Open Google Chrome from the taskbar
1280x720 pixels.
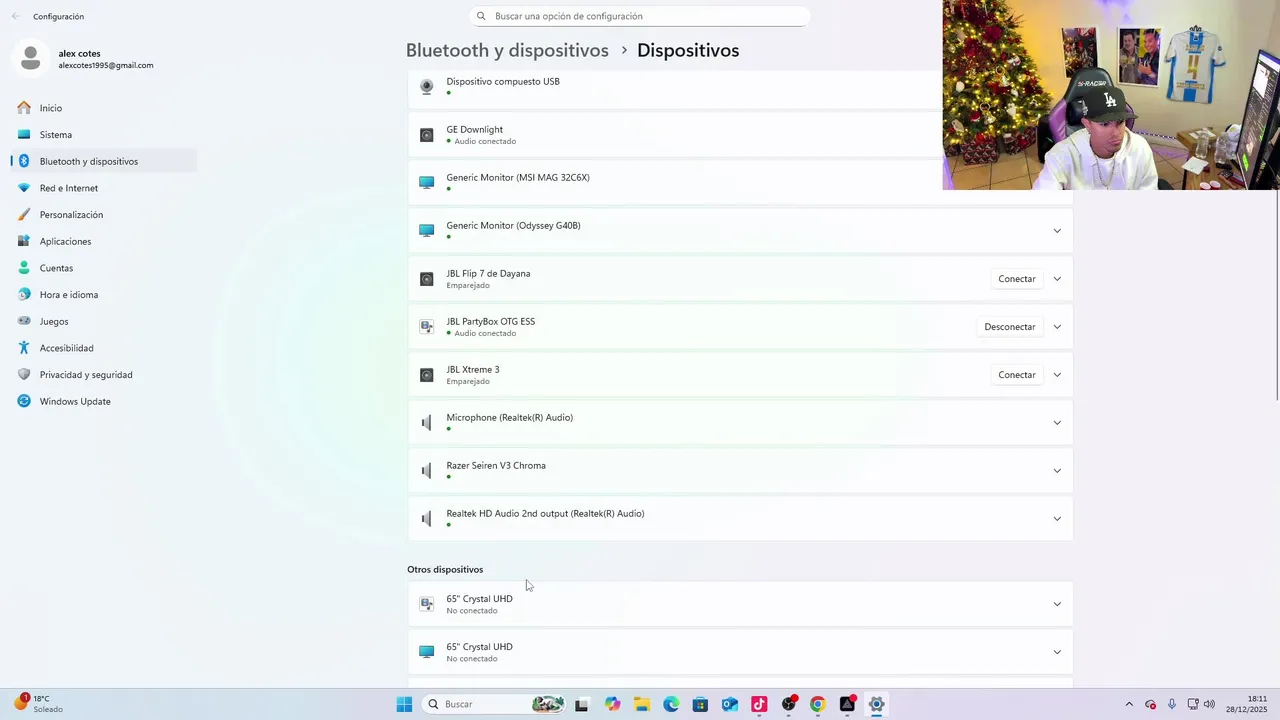click(x=818, y=704)
